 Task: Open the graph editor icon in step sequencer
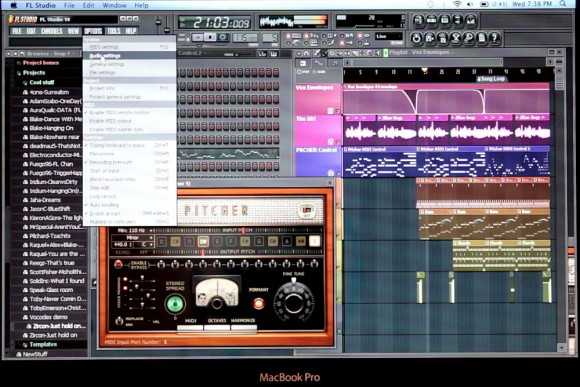(x=262, y=54)
